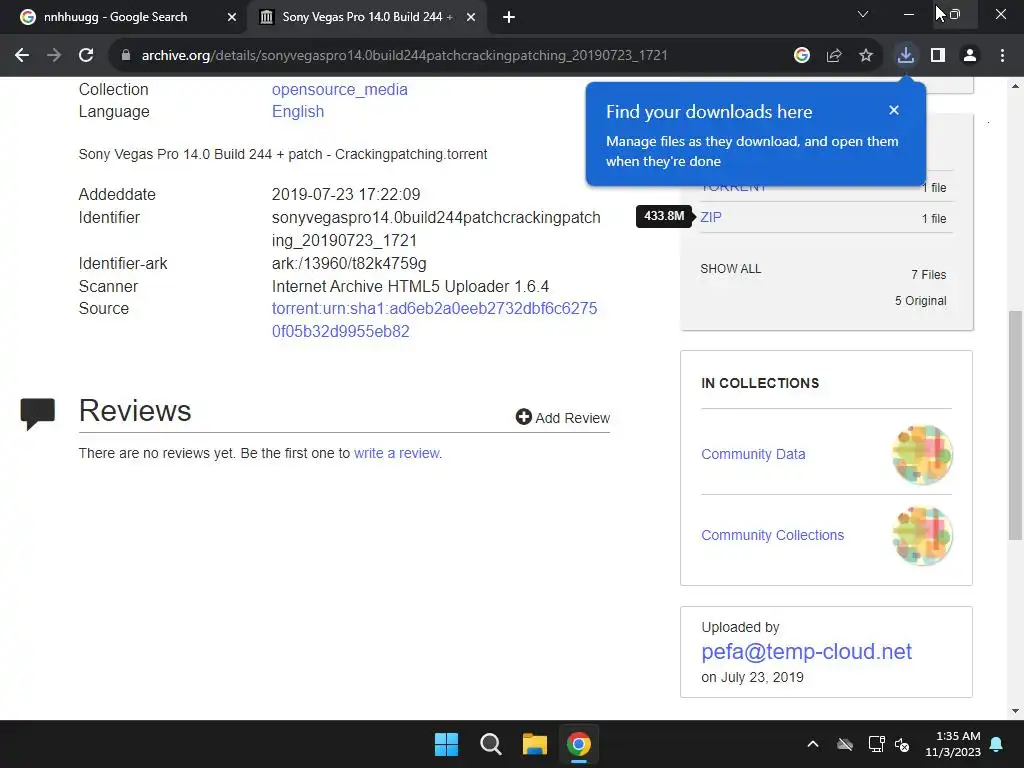Click the scrollbar down arrow

(x=1015, y=711)
